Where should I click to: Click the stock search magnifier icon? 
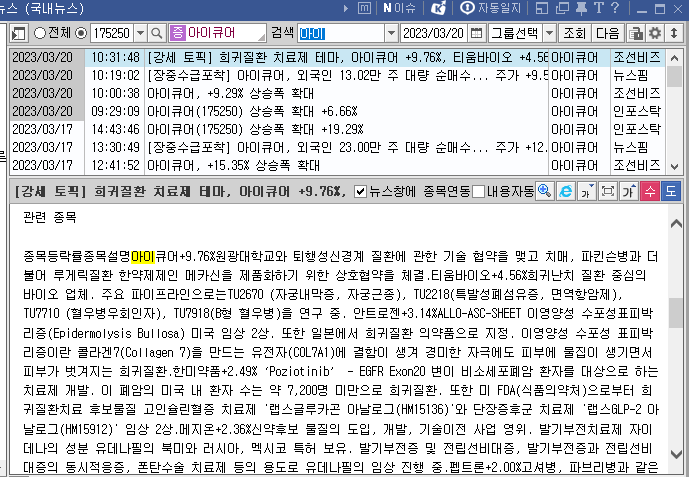[x=156, y=33]
